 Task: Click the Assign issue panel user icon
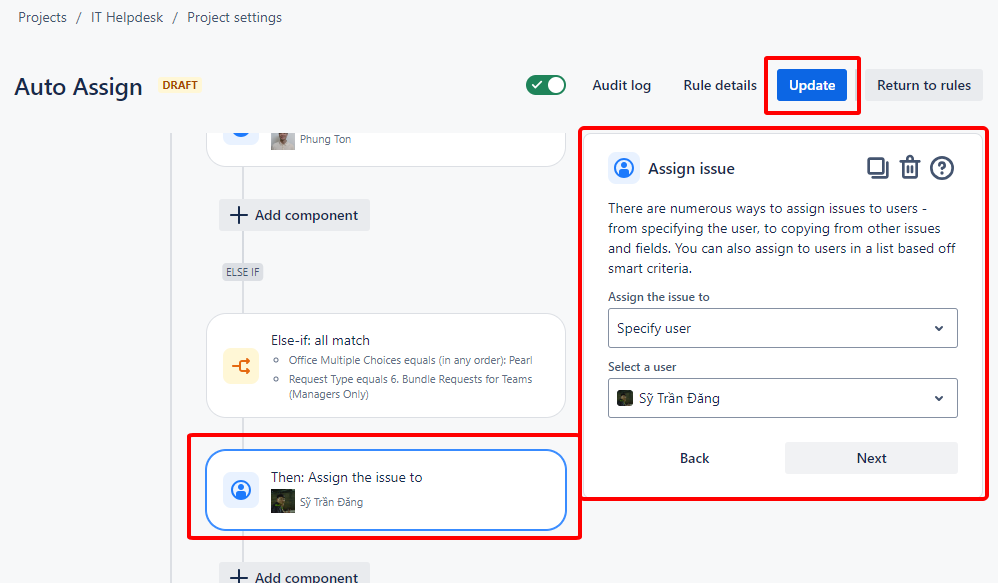click(624, 168)
